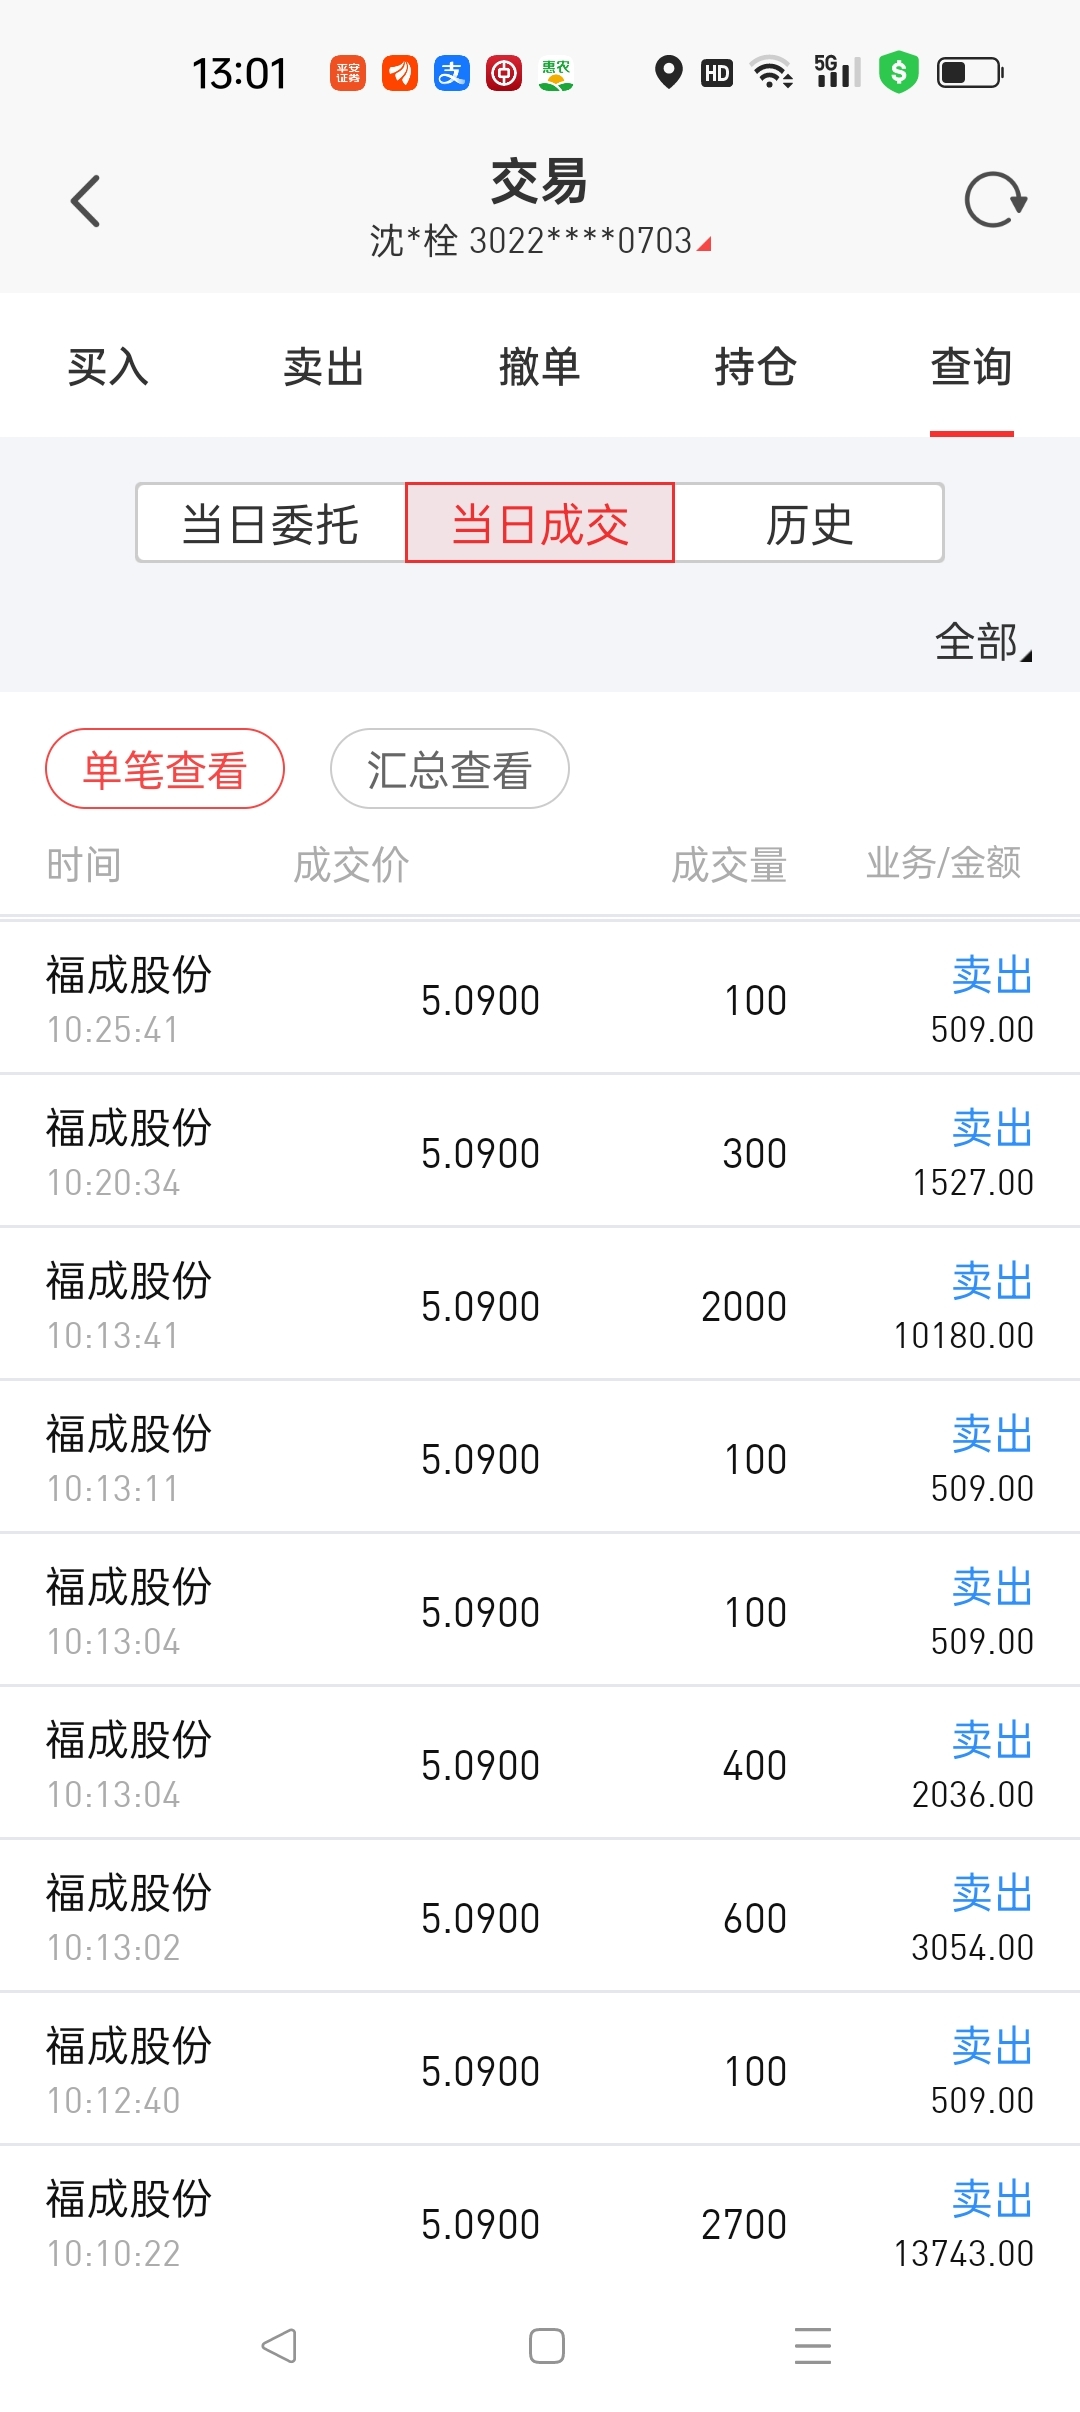
Task: Switch to 汇总查看 summary view
Action: [450, 768]
